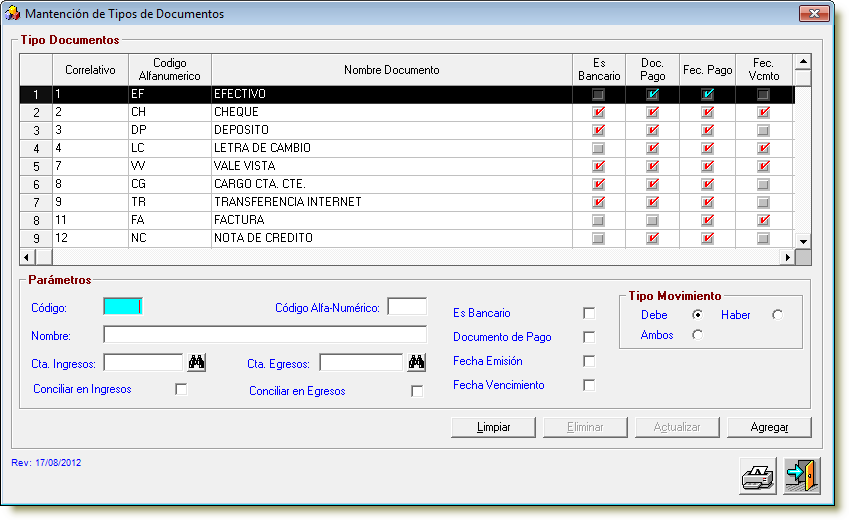Select the EFECTIVO document row
849x520 pixels.
[407, 94]
